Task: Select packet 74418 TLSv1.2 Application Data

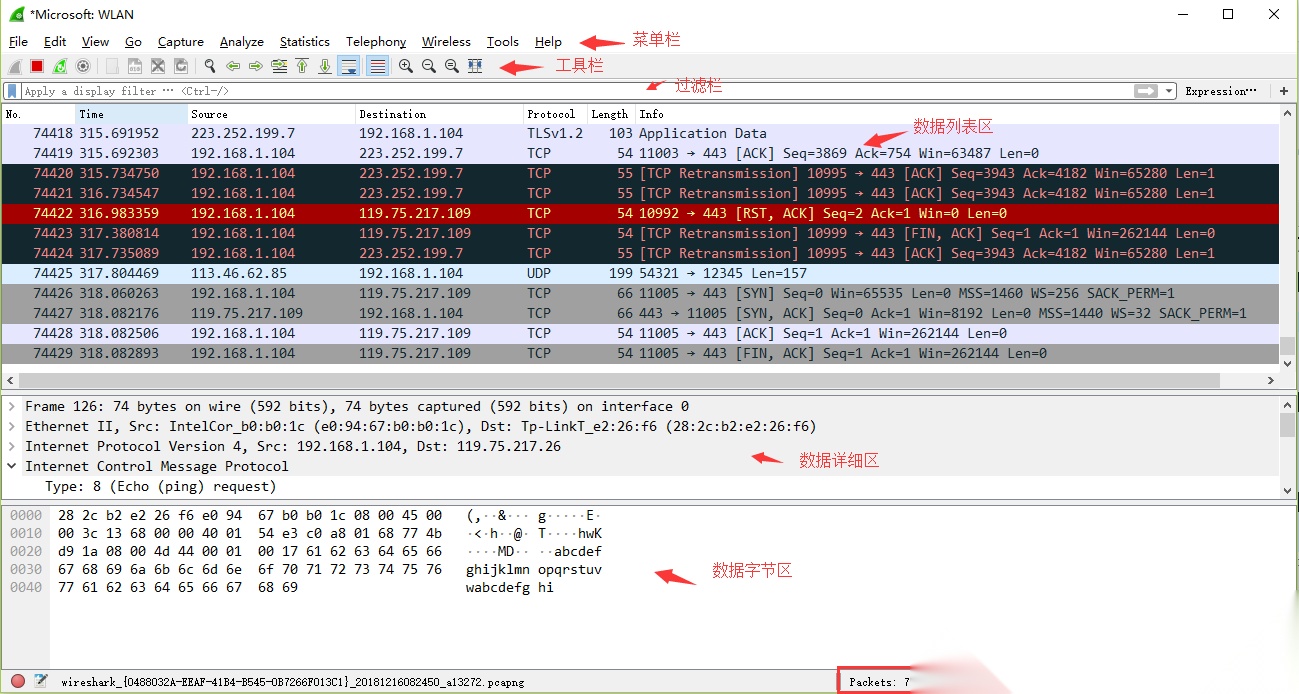Action: click(640, 133)
